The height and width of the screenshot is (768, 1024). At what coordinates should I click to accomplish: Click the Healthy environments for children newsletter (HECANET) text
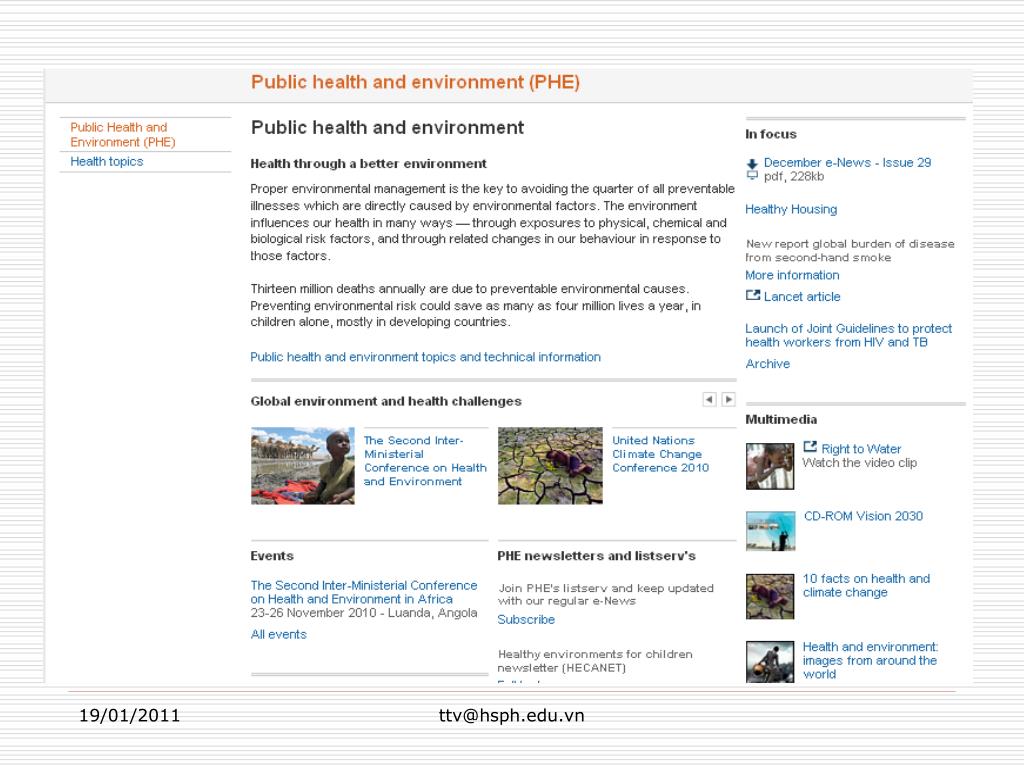(x=595, y=661)
